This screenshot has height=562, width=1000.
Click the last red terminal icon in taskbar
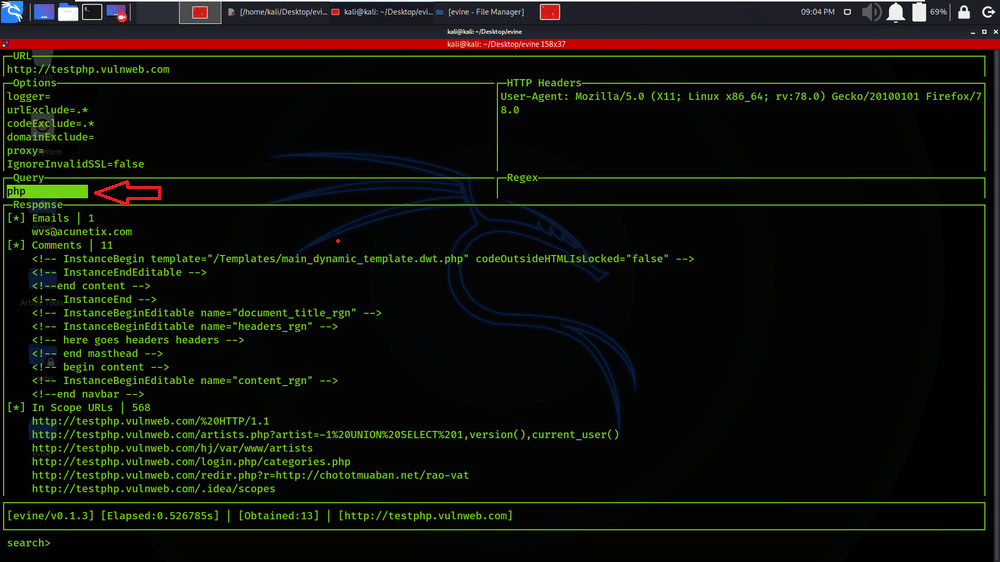pos(550,12)
